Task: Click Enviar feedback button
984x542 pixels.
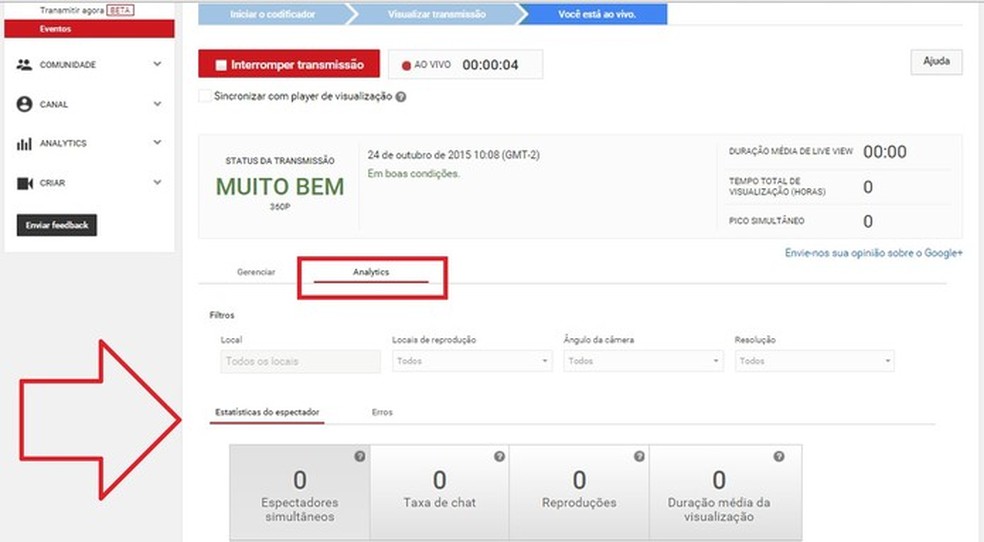Action: pyautogui.click(x=56, y=225)
